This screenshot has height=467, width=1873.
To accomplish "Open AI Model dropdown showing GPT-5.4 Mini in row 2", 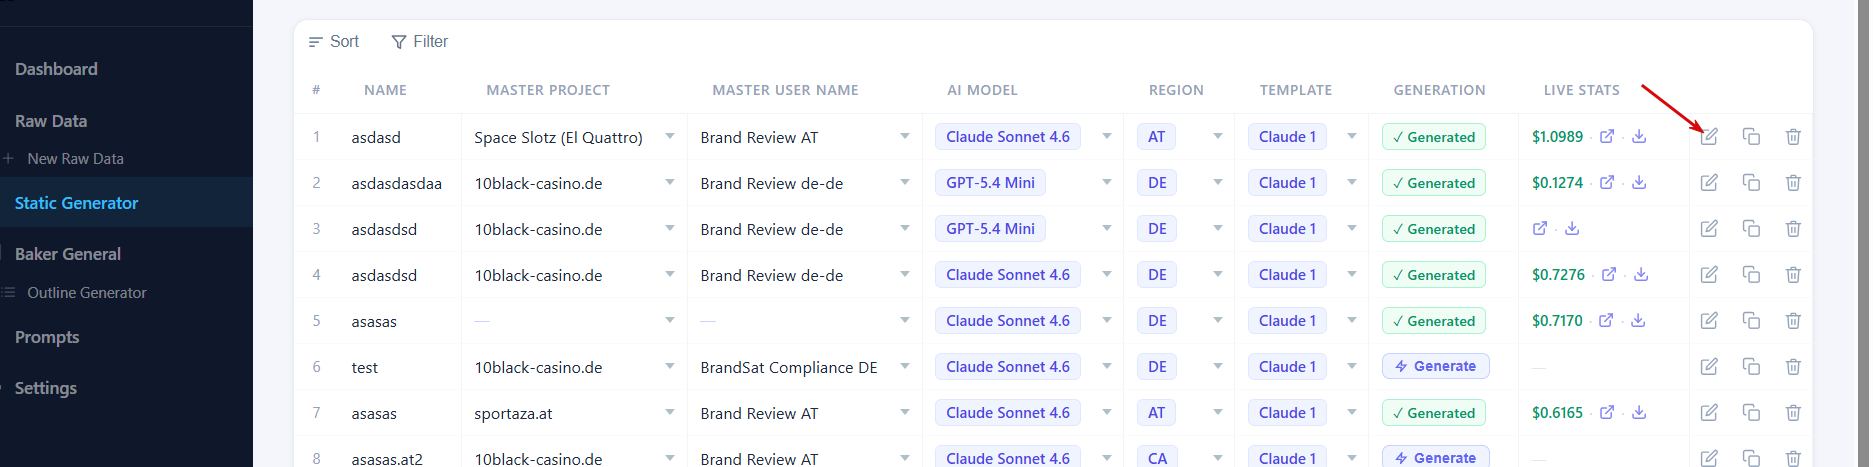I will [x=1107, y=183].
